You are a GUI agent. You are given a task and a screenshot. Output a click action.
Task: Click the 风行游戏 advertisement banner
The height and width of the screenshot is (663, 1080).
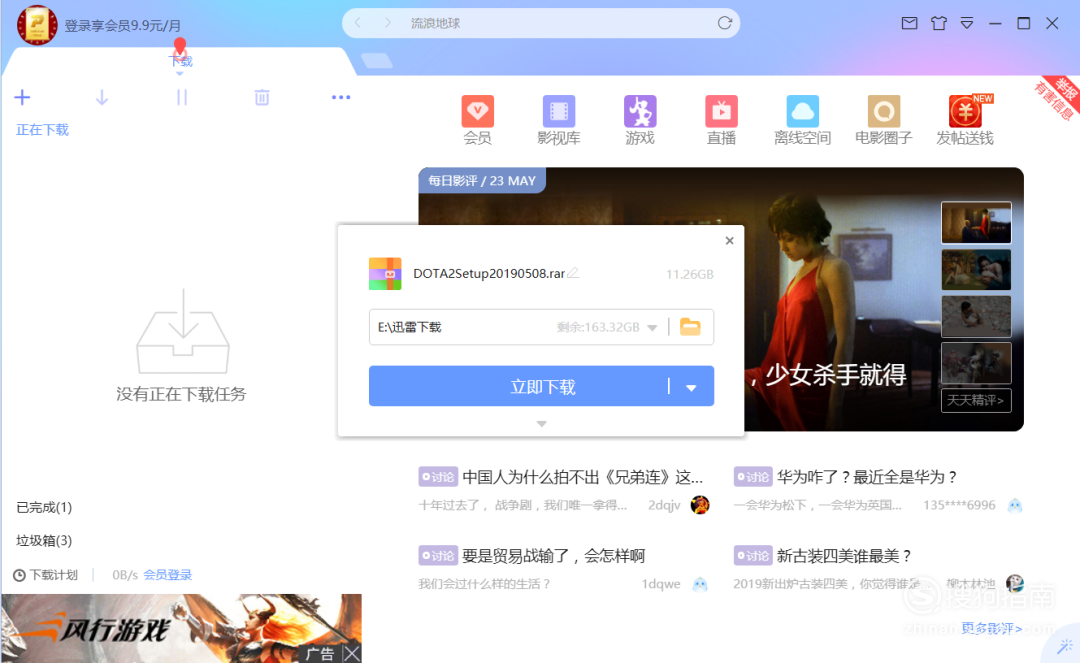181,628
